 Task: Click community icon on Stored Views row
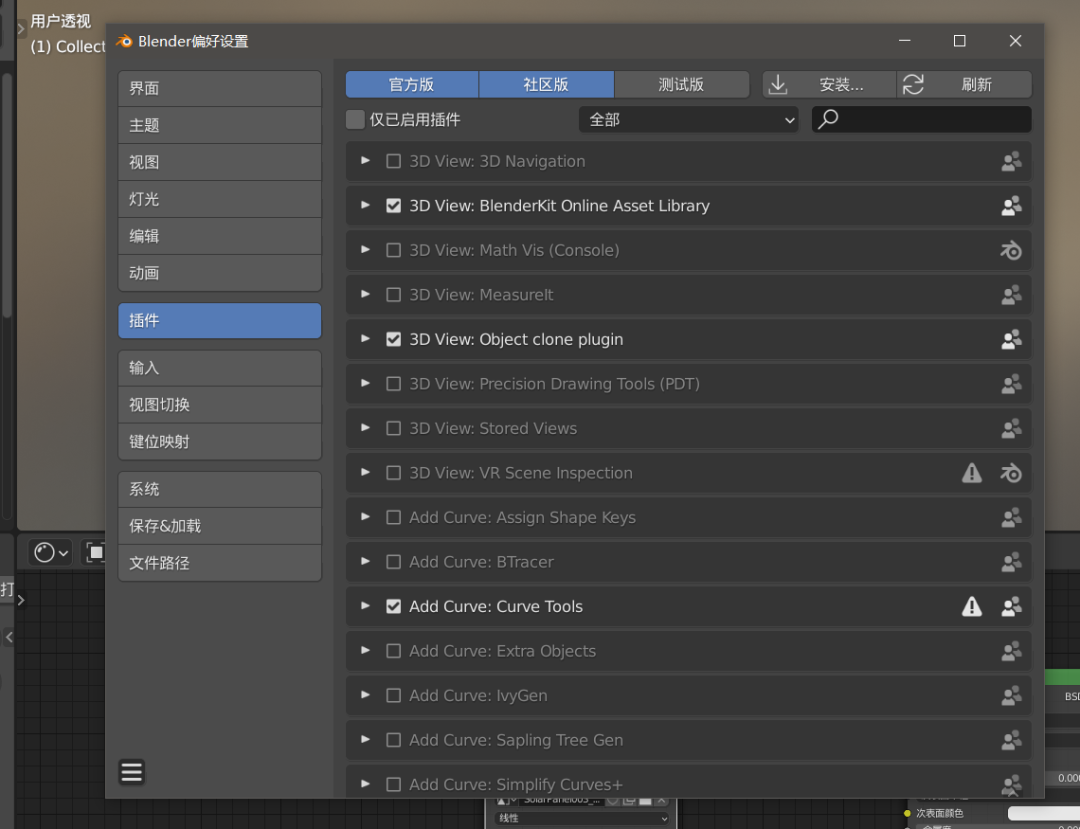(1011, 428)
